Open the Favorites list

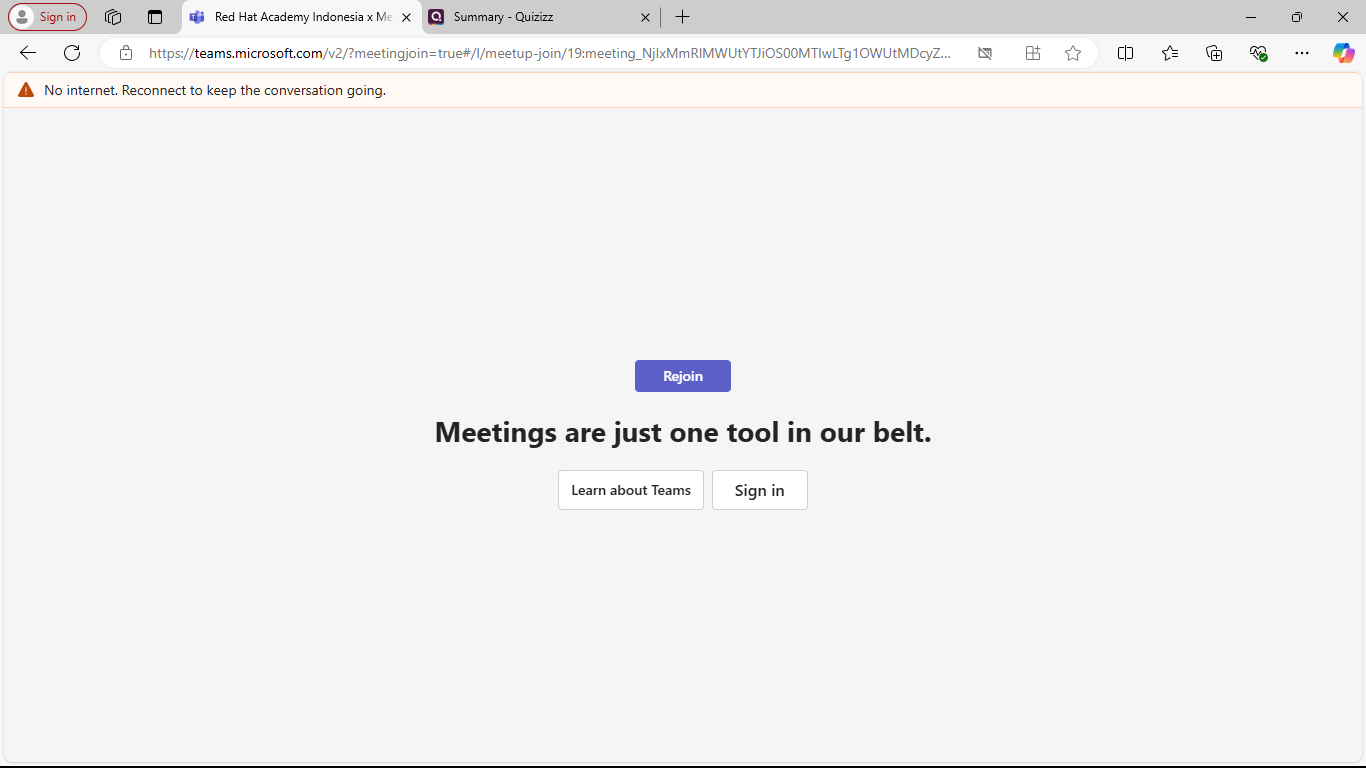[1170, 53]
